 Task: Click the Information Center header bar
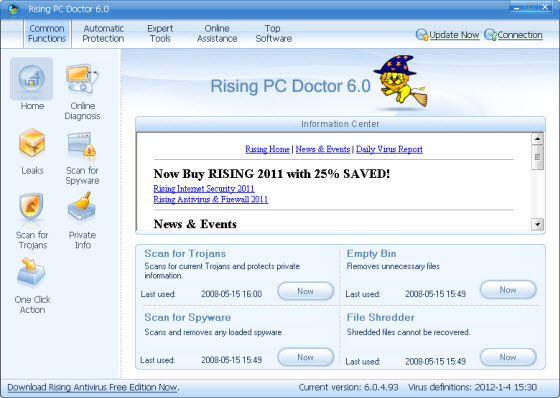coord(340,124)
